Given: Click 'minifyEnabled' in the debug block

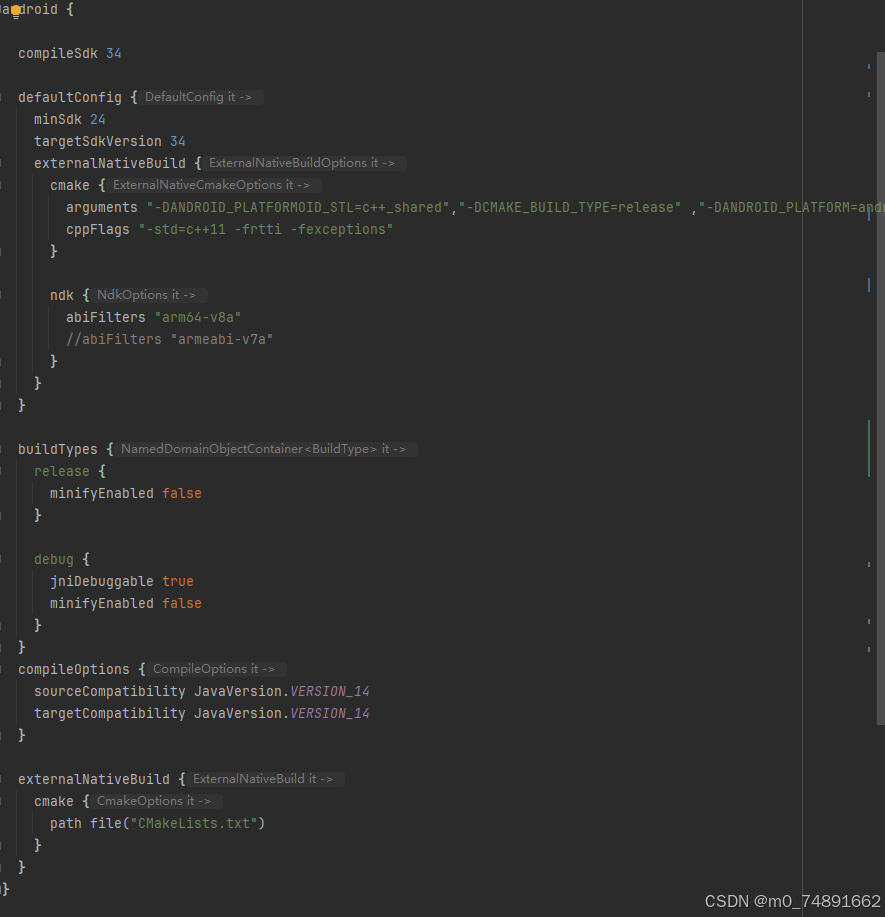Looking at the screenshot, I should (x=101, y=604).
